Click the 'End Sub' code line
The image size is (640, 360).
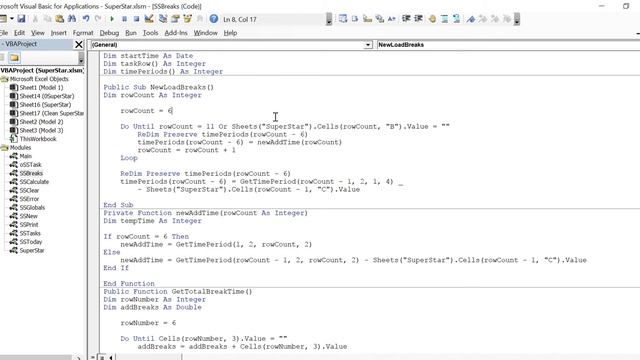pos(118,205)
